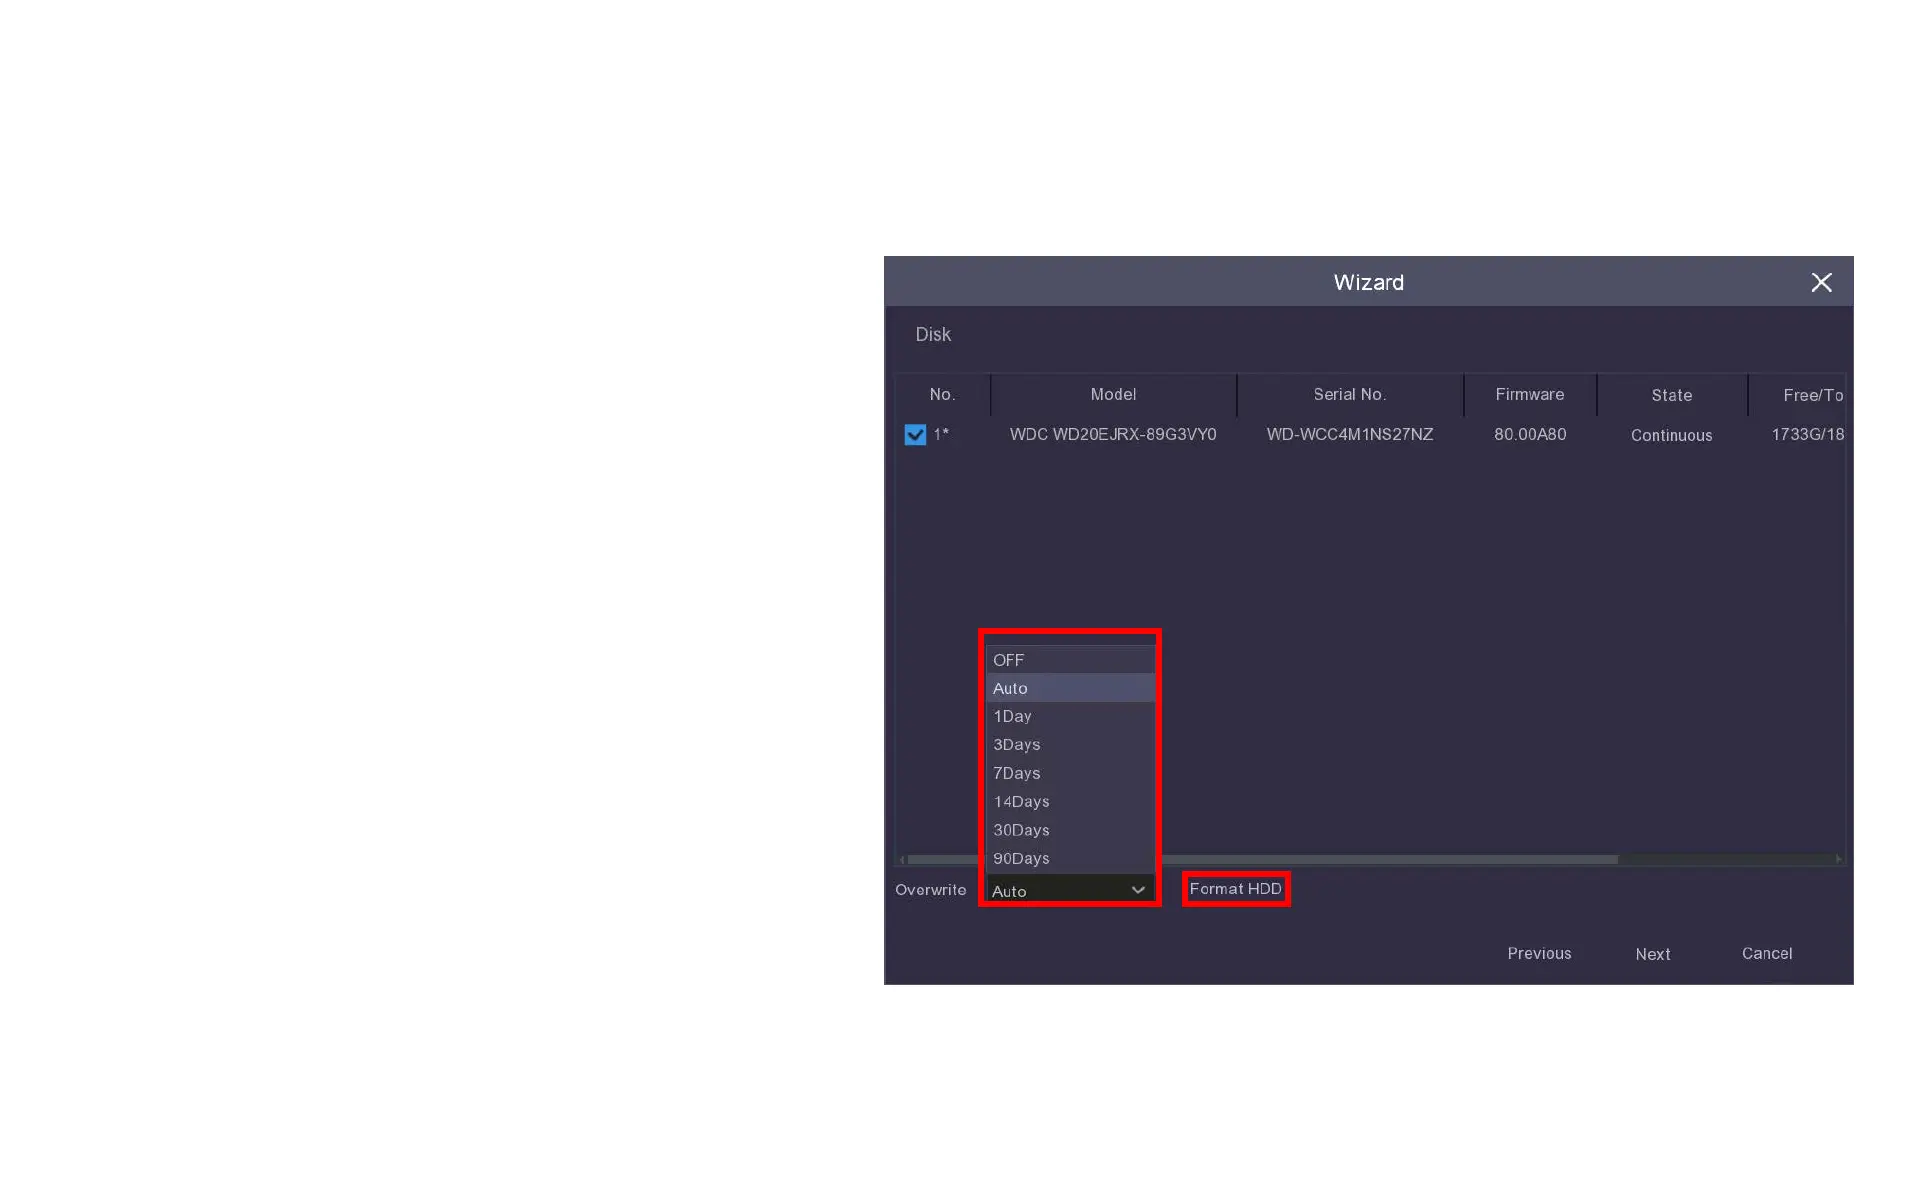Viewport: 1920px width, 1191px height.
Task: Cancel the setup wizard
Action: 1766,954
